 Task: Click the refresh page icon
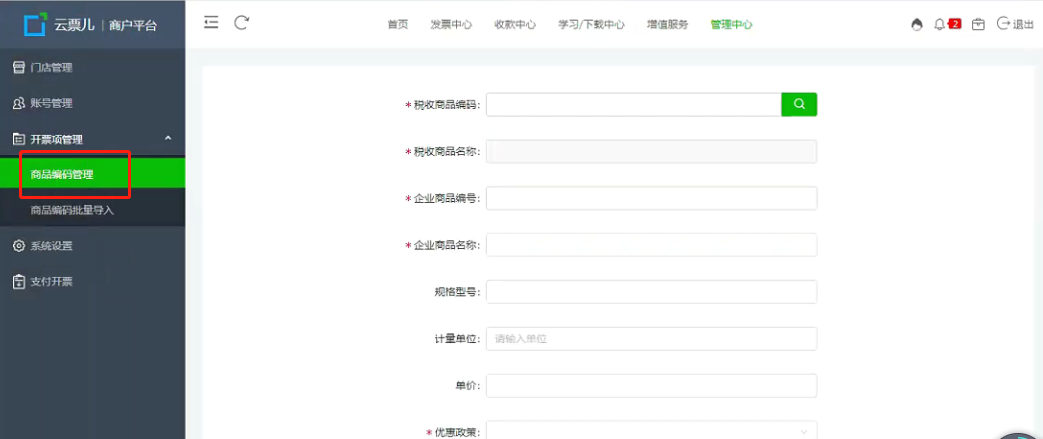[241, 23]
